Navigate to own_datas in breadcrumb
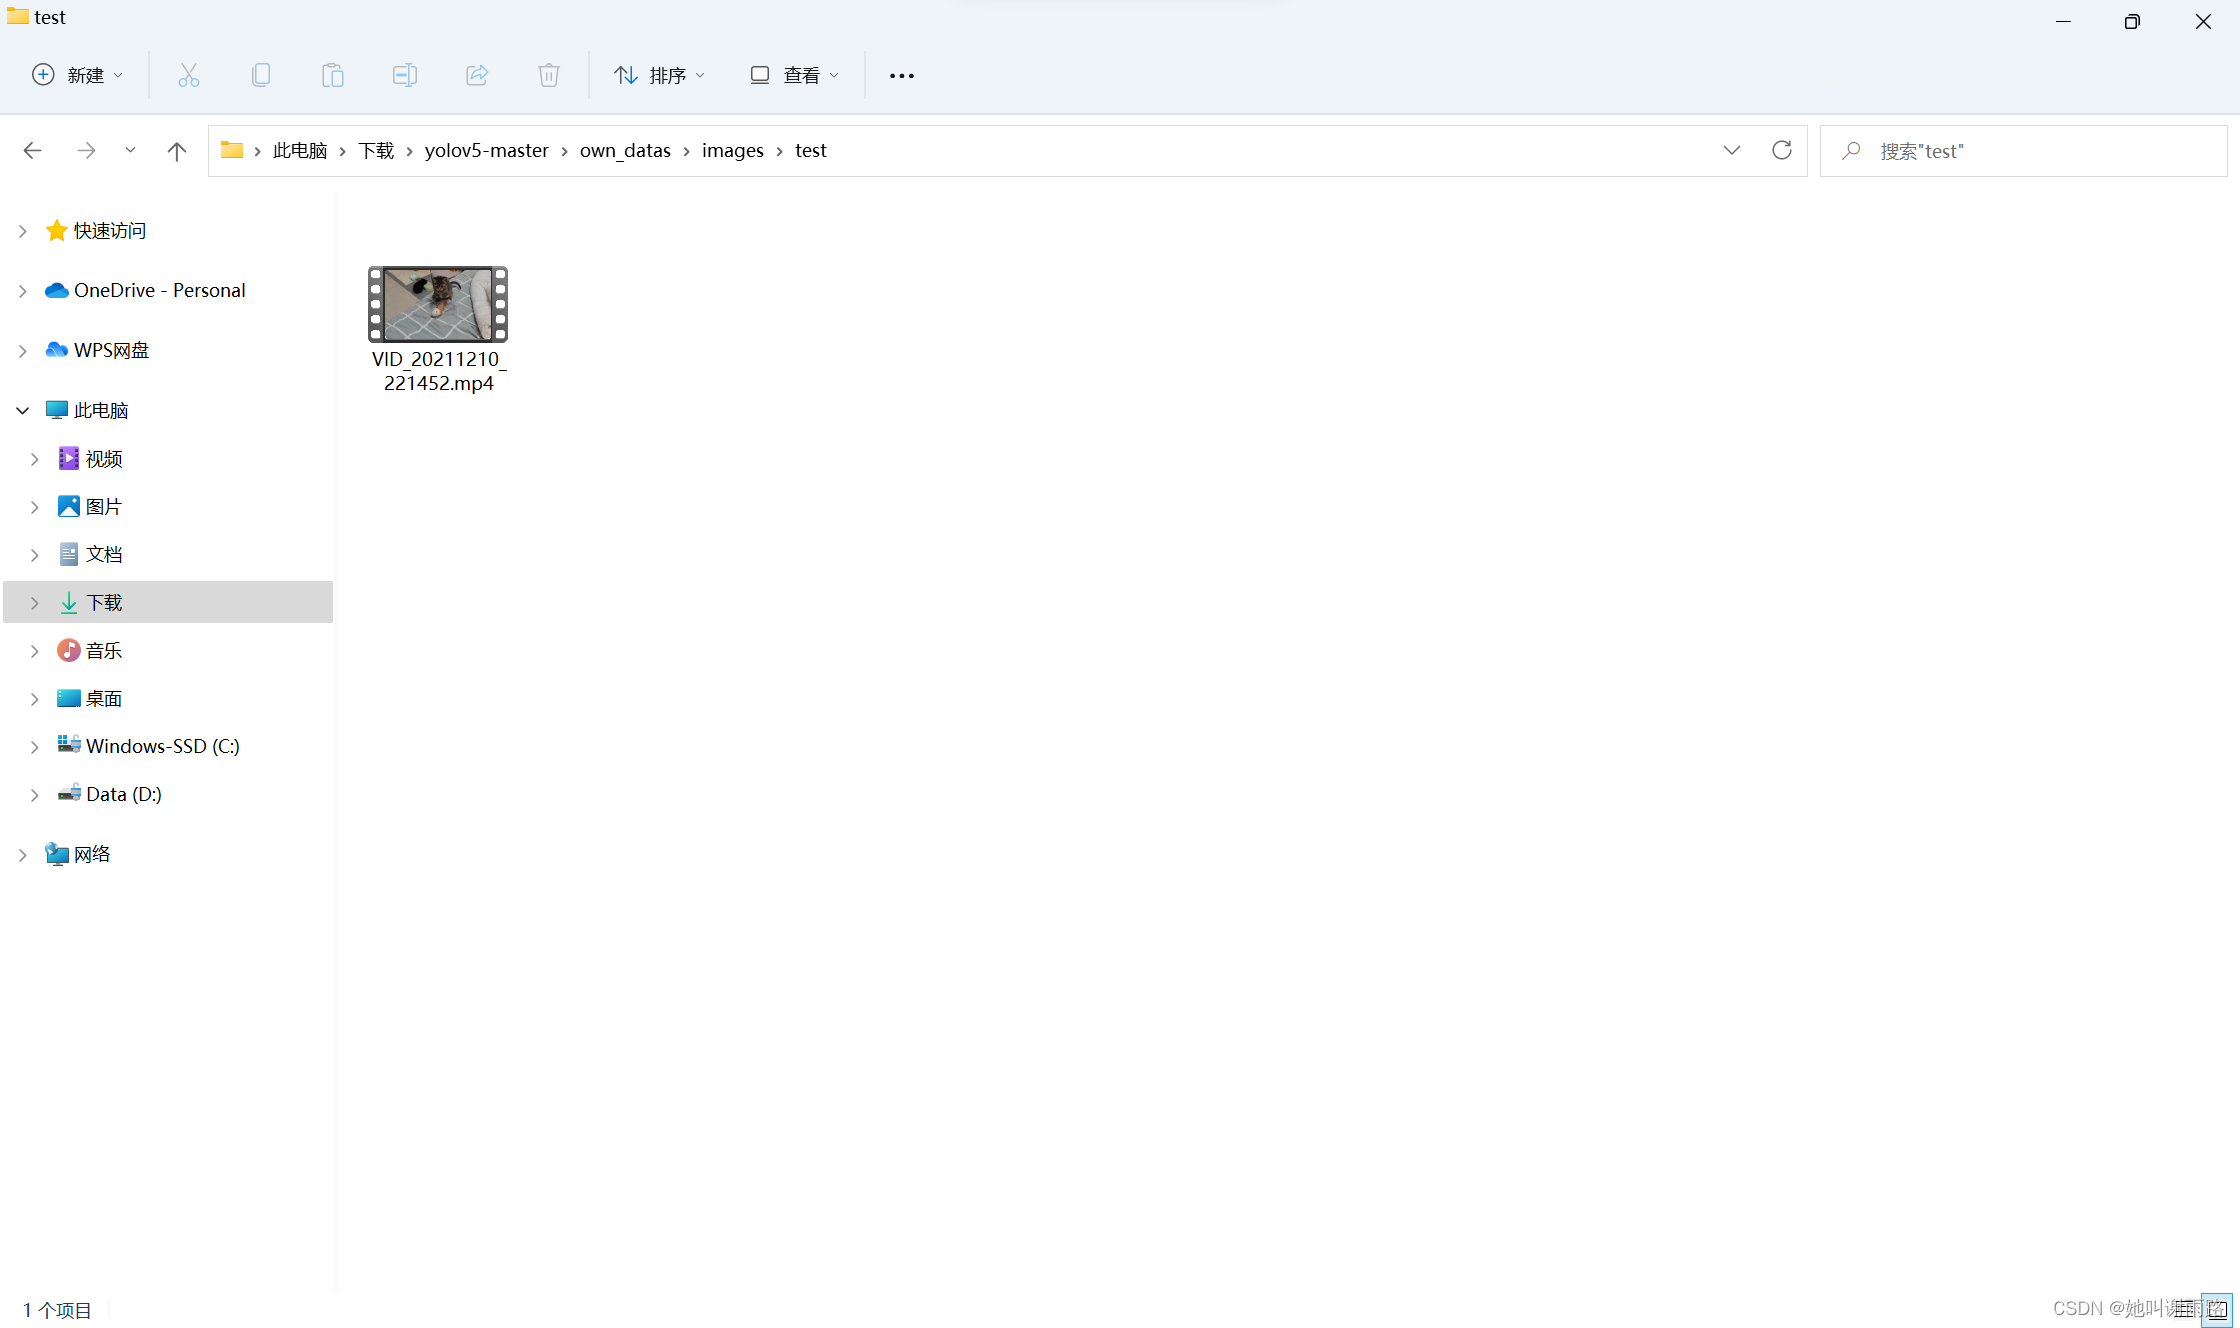The image size is (2240, 1328). click(624, 150)
